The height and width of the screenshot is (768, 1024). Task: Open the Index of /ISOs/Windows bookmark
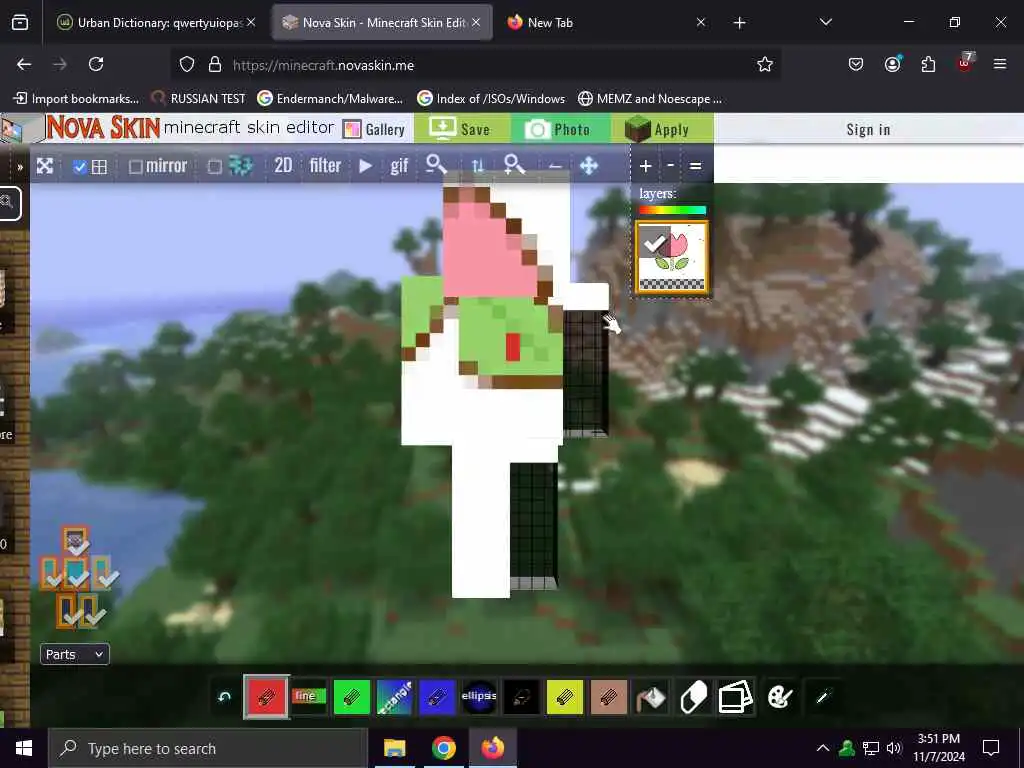pos(491,99)
